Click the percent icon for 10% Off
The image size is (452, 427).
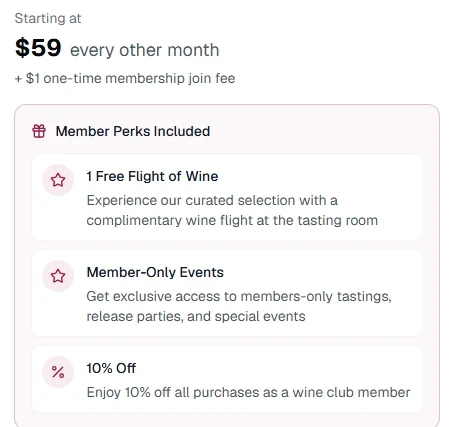pos(58,372)
